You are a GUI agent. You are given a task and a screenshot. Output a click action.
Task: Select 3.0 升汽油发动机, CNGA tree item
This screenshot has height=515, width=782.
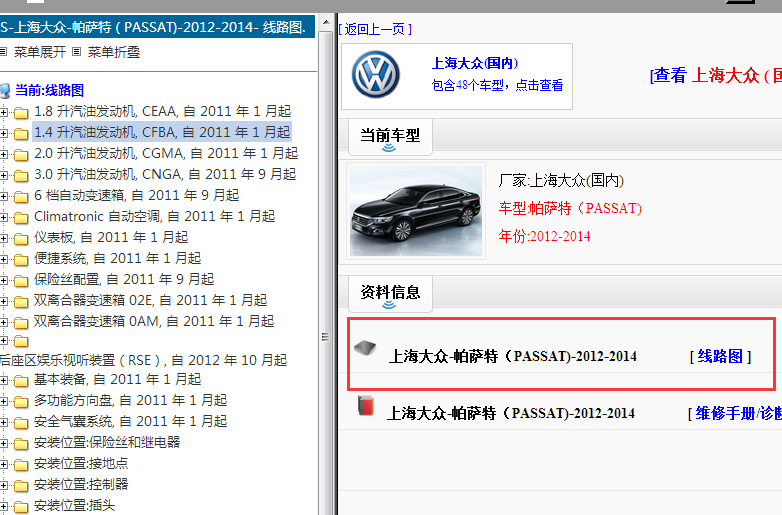click(x=165, y=174)
